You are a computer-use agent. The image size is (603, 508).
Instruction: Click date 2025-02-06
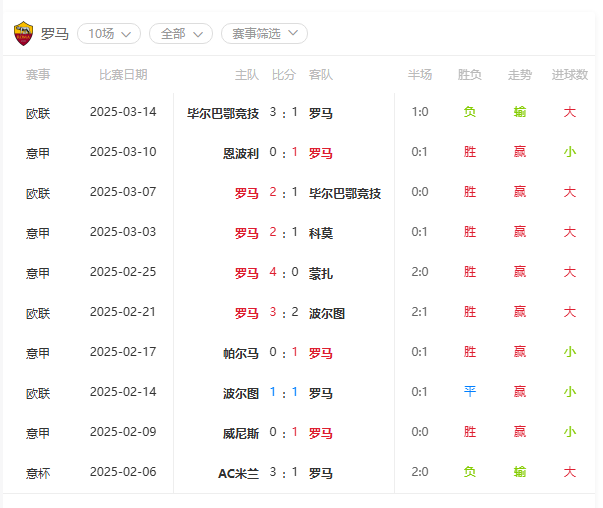click(x=123, y=472)
